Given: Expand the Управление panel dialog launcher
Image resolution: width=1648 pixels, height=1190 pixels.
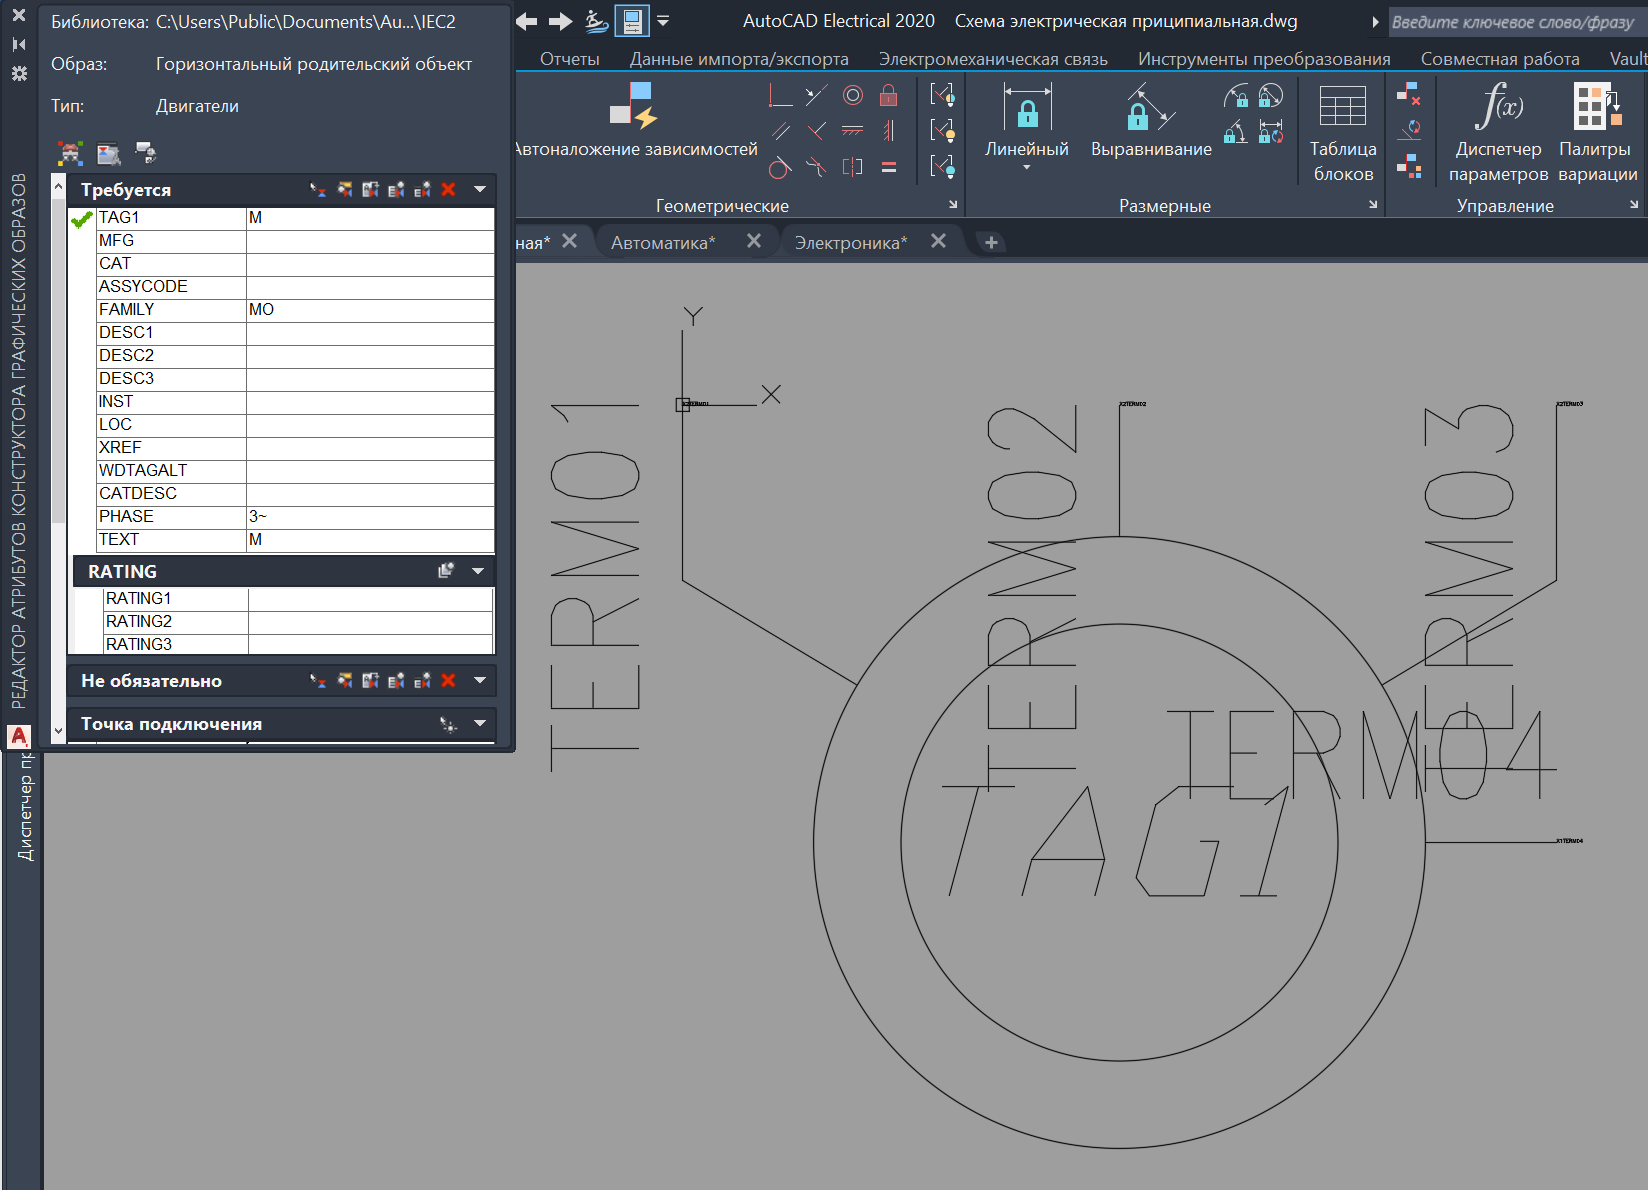Looking at the screenshot, I should (x=1634, y=205).
